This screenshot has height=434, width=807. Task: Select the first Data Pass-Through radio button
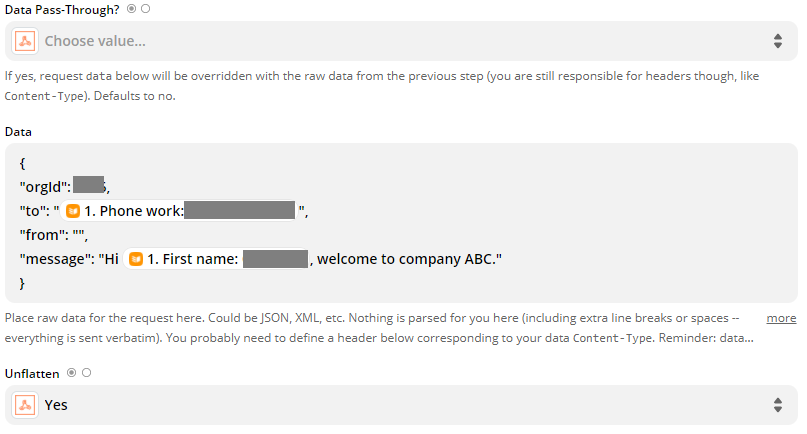[x=132, y=8]
